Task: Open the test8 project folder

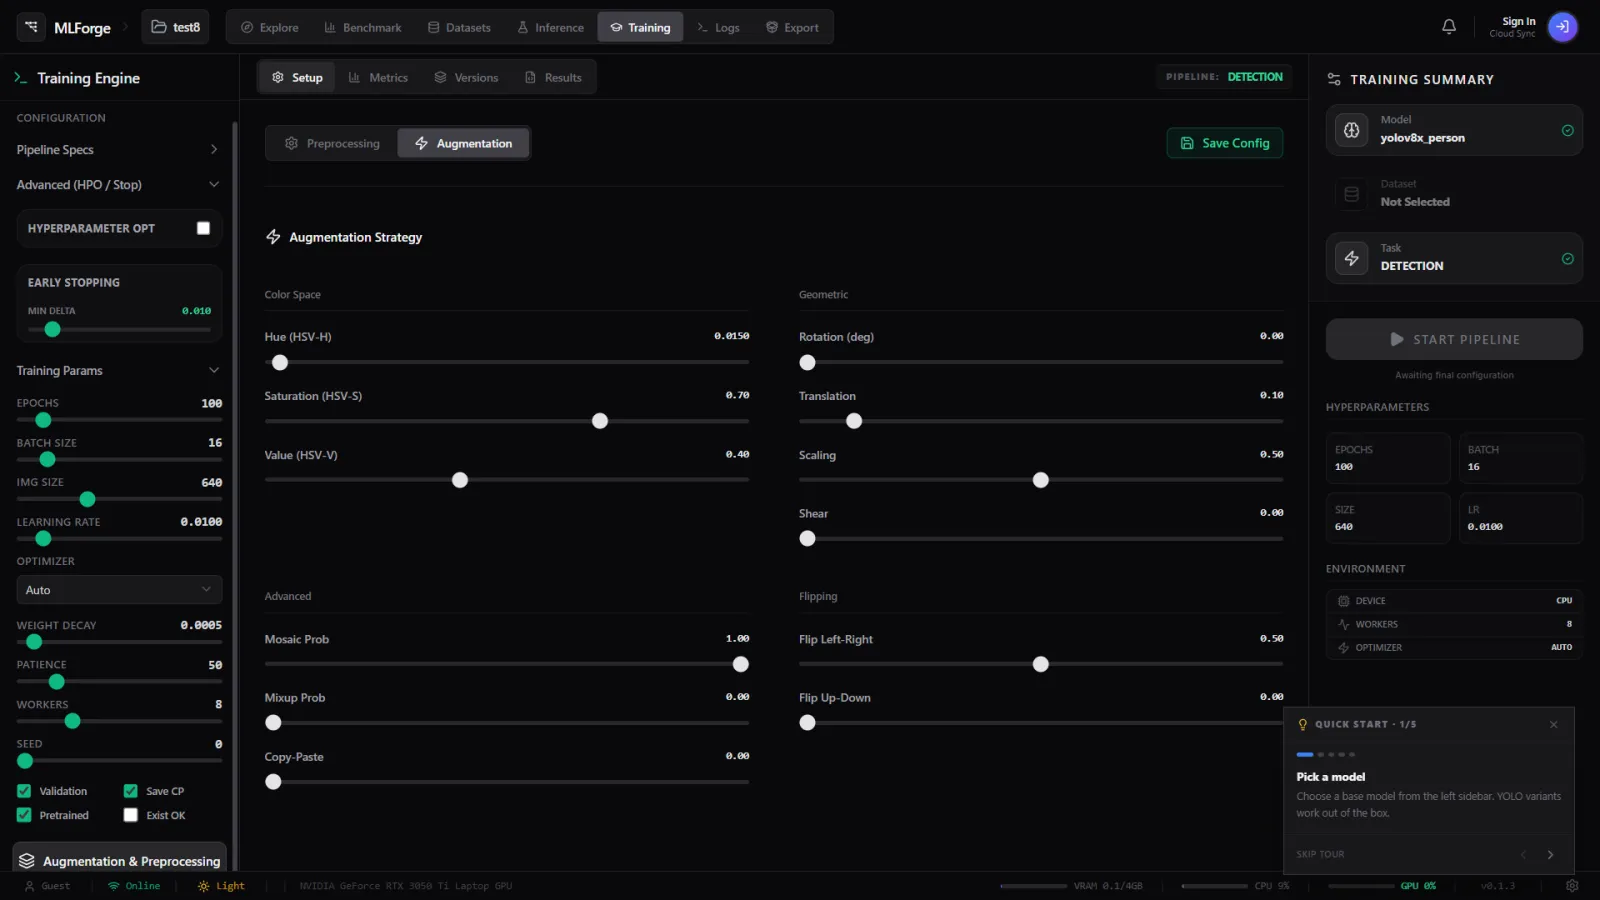Action: point(175,27)
